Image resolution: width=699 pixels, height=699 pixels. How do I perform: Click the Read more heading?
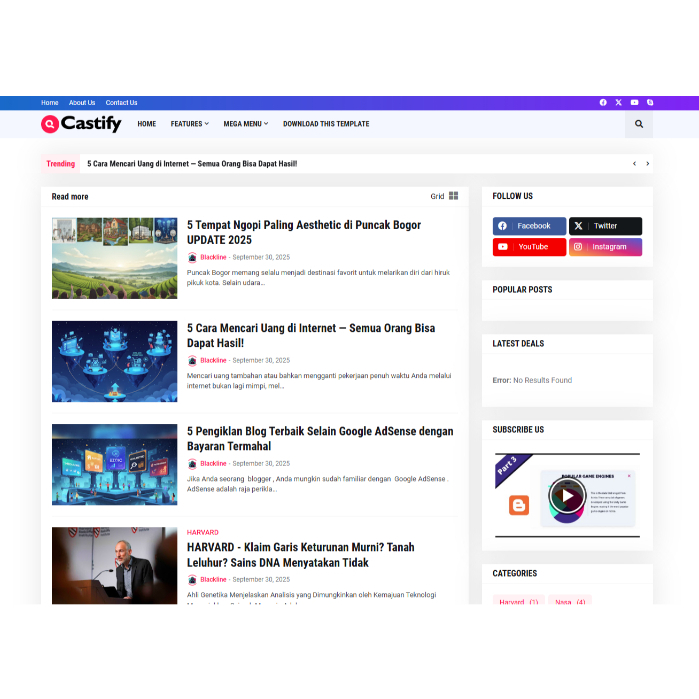pos(70,197)
